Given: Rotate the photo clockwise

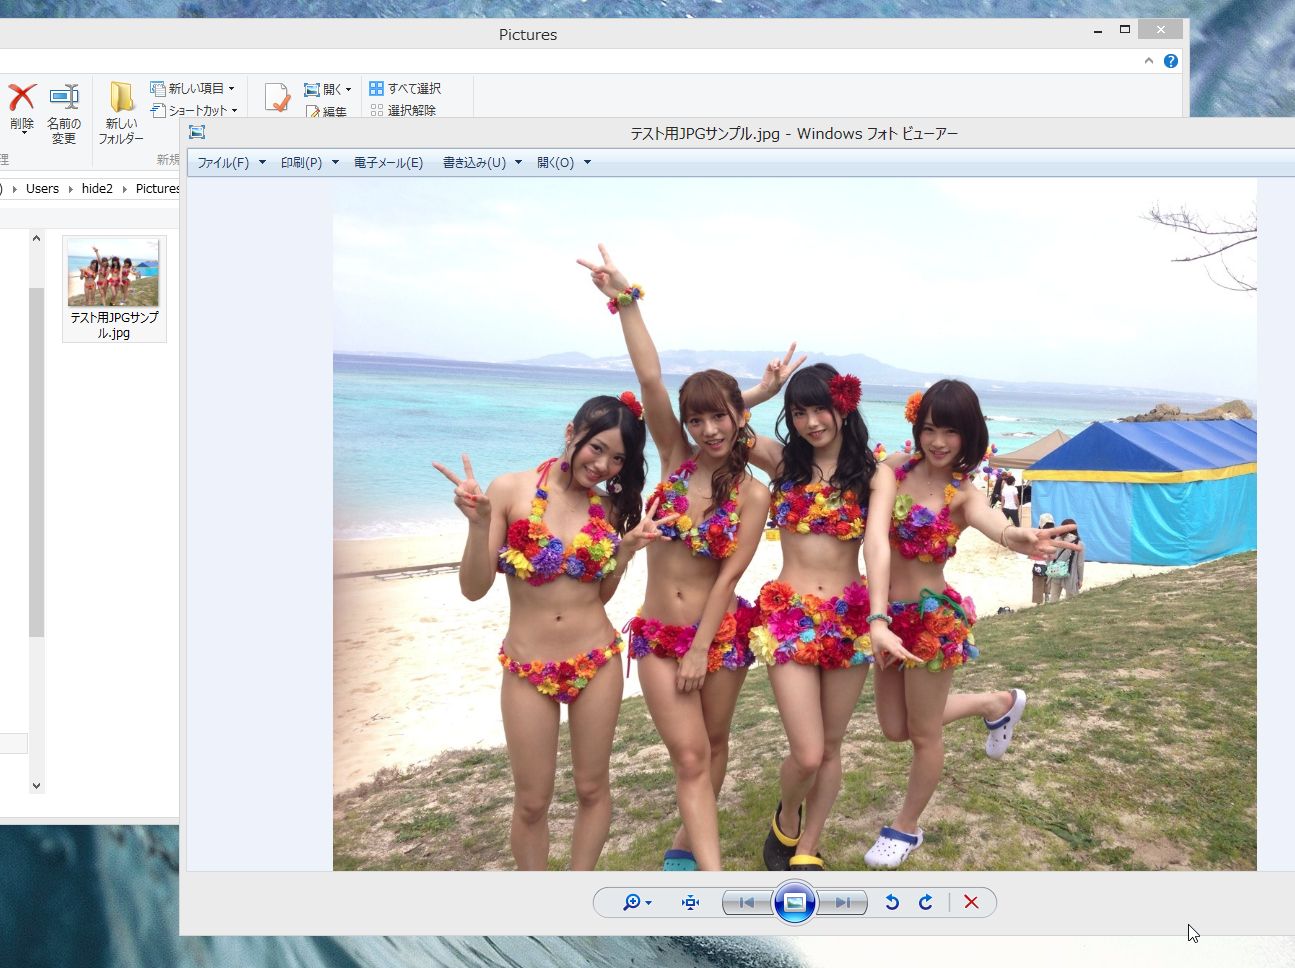Looking at the screenshot, I should click(x=926, y=902).
